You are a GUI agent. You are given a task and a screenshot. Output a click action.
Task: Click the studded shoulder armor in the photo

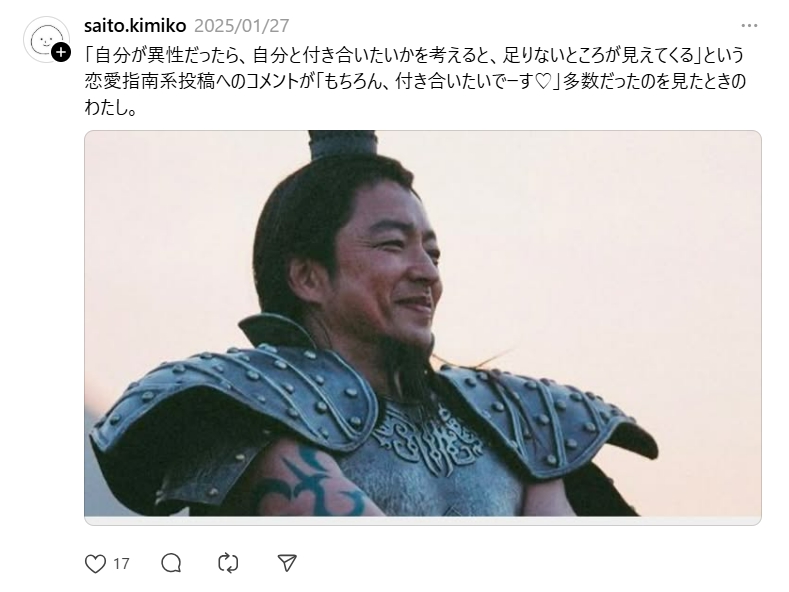236,398
